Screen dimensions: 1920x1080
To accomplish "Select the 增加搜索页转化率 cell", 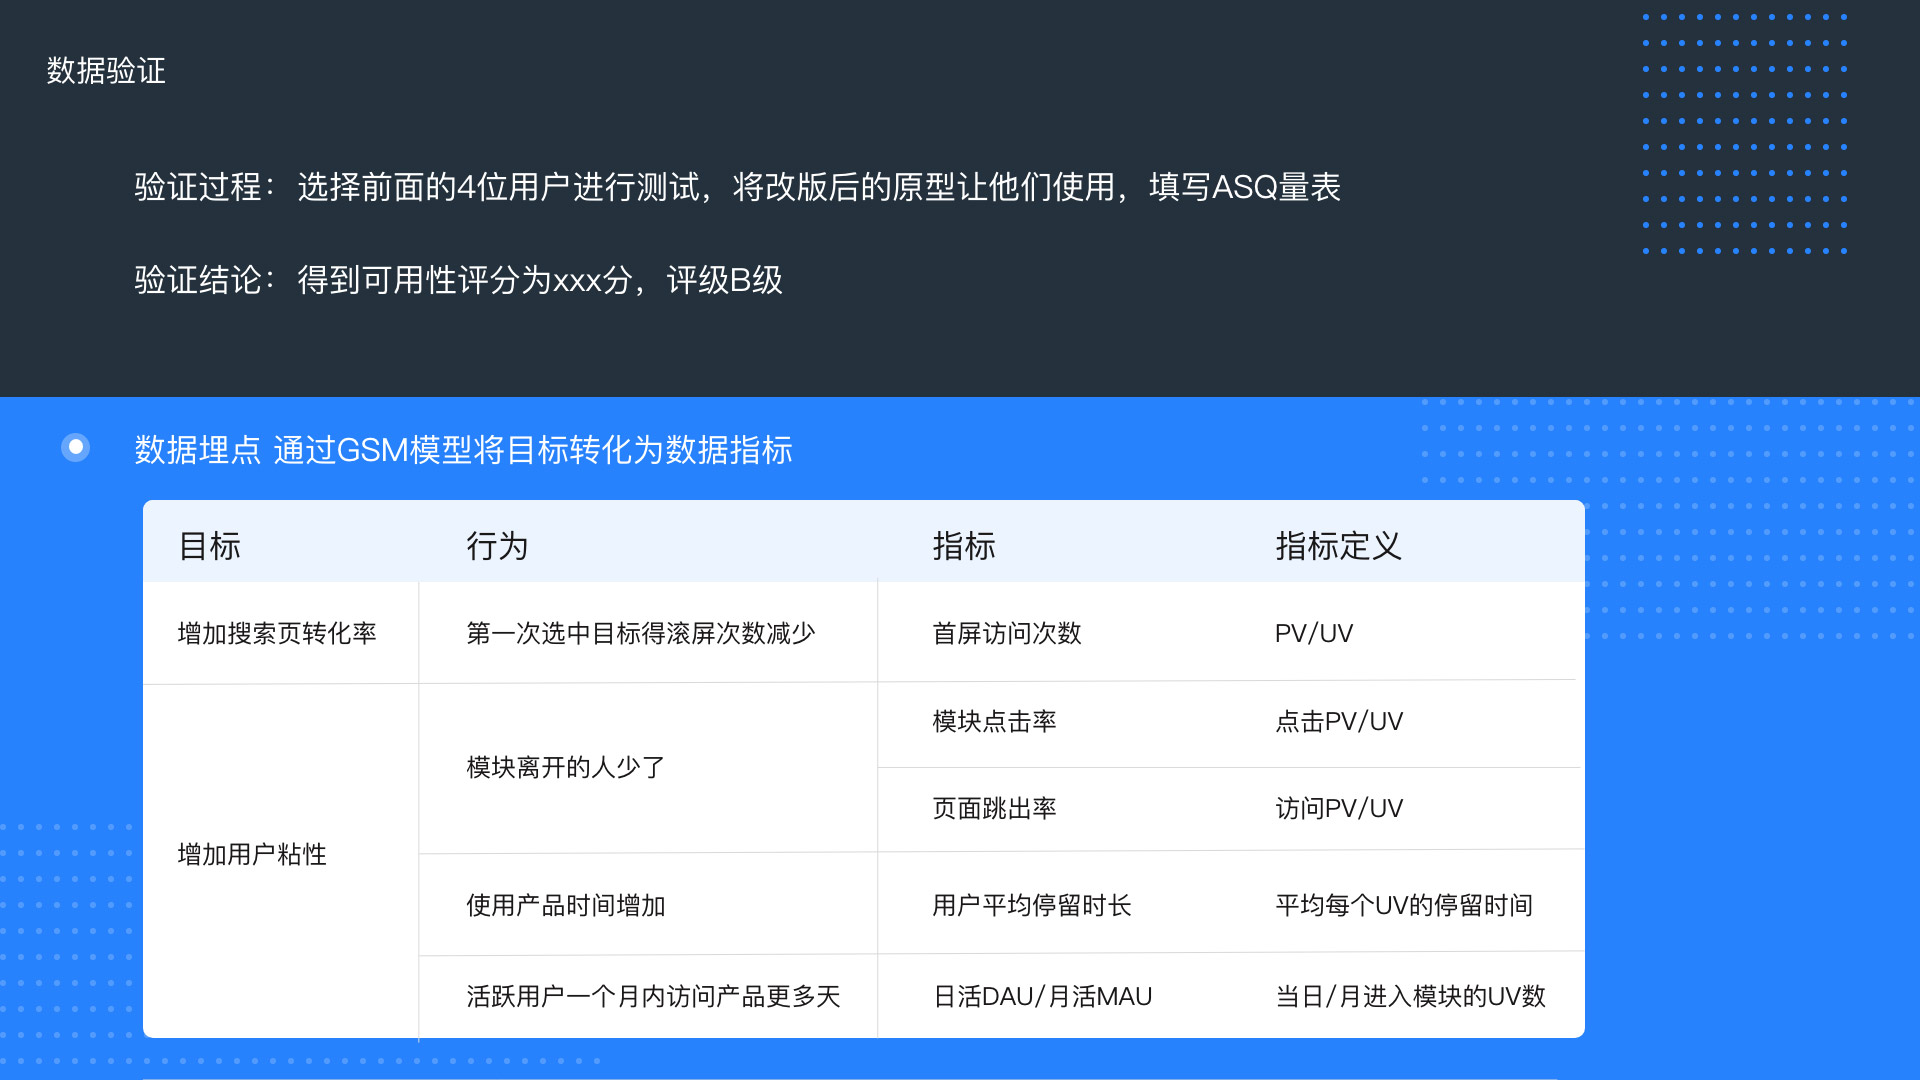I will tap(277, 633).
